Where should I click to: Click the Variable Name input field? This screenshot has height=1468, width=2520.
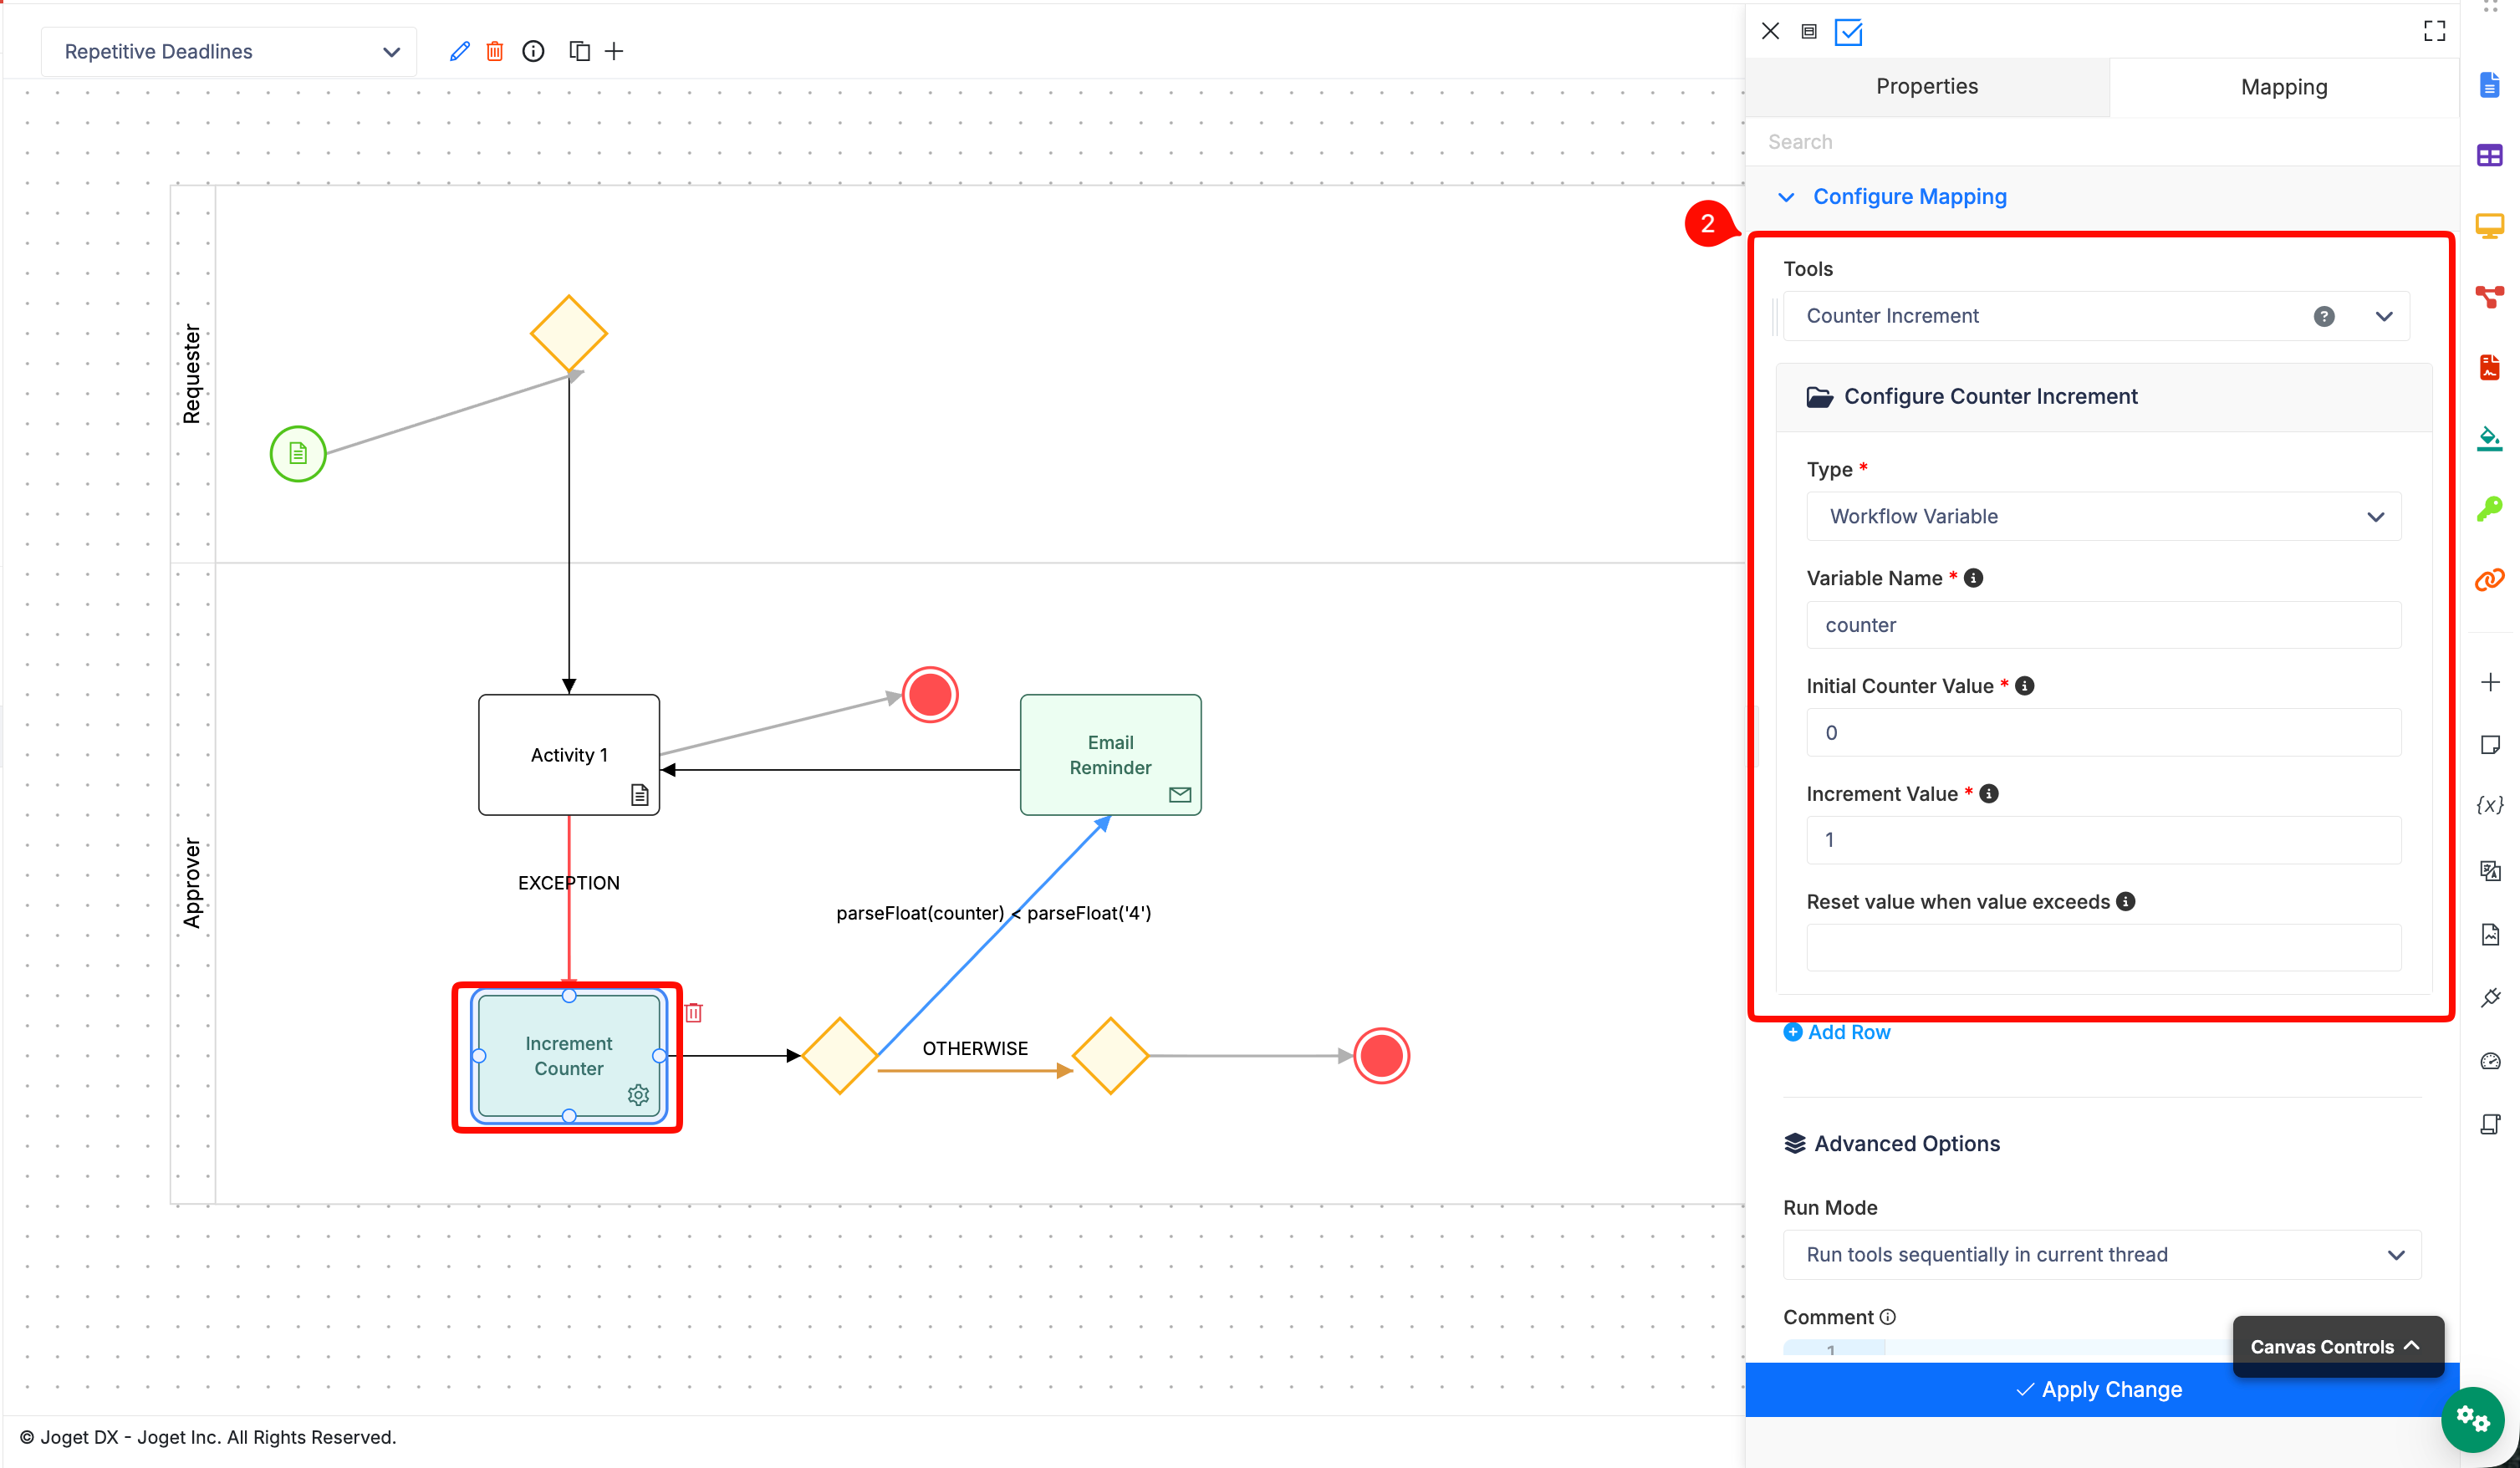(2103, 625)
